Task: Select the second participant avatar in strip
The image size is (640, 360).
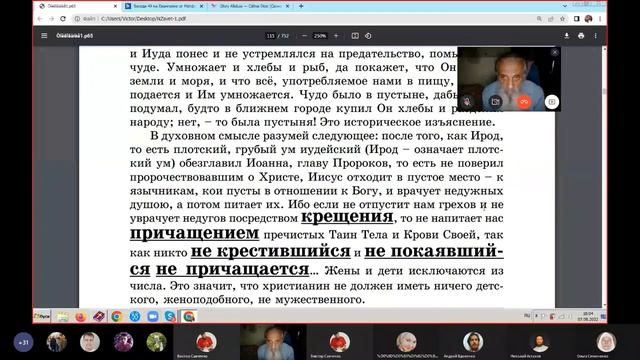Action: [90, 342]
